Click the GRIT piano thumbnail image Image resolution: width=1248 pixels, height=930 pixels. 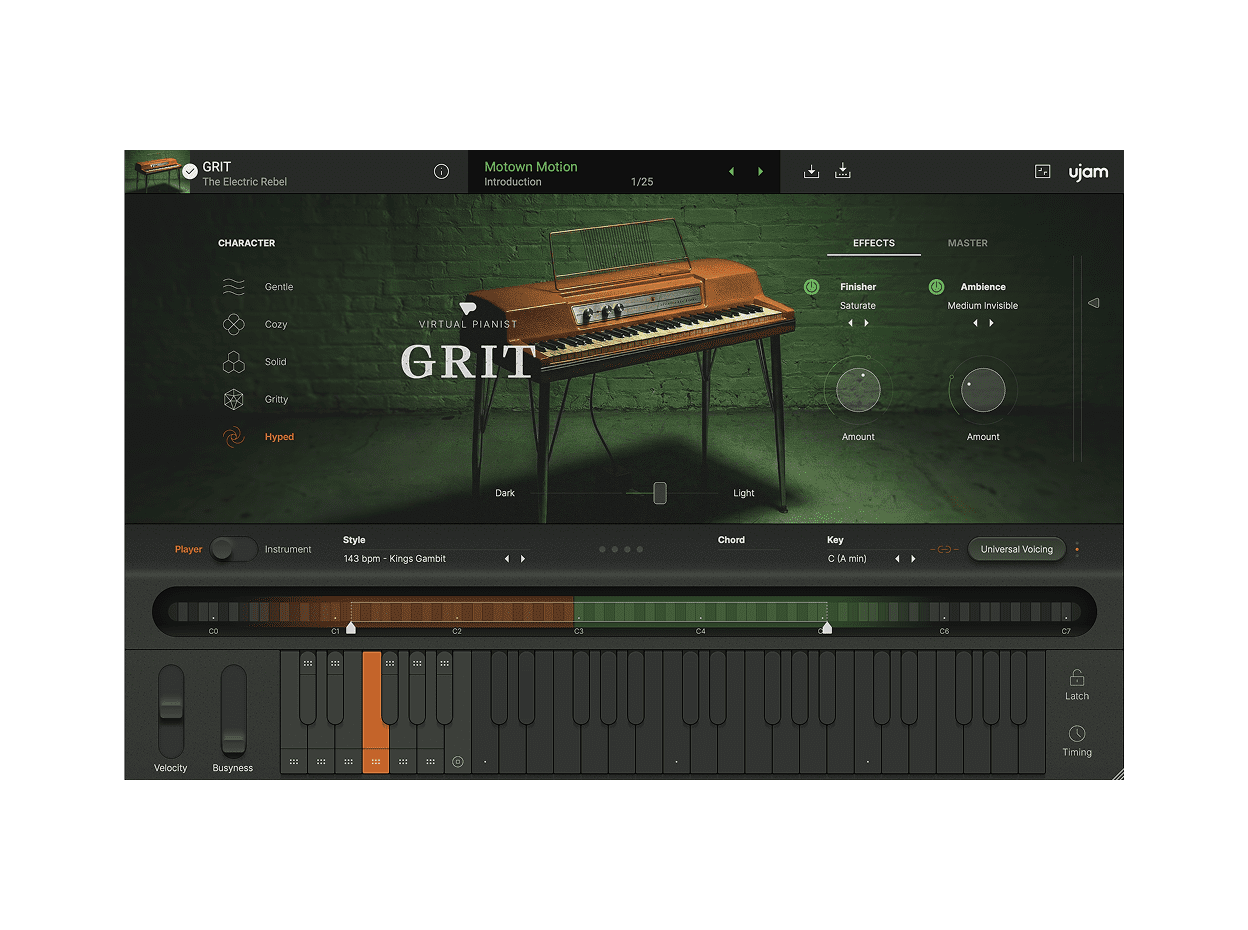(156, 172)
